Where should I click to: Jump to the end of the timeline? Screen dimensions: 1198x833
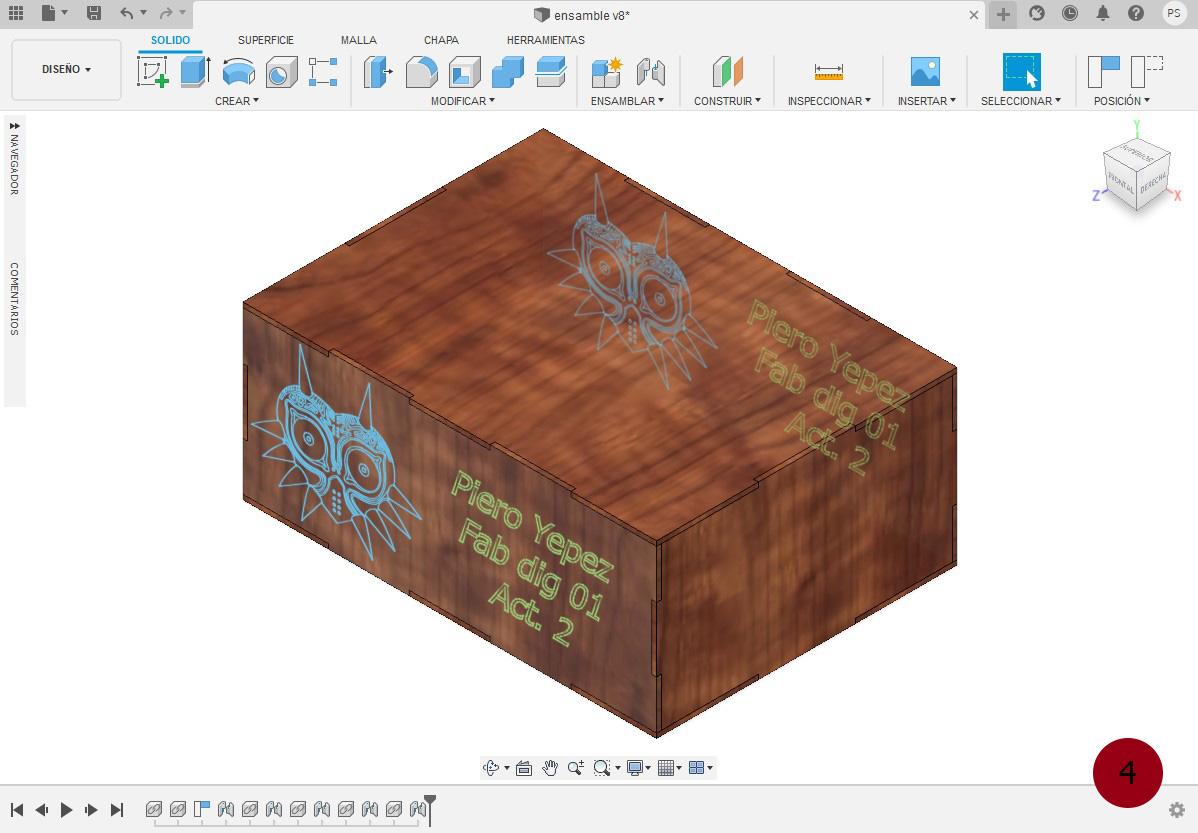(x=117, y=809)
